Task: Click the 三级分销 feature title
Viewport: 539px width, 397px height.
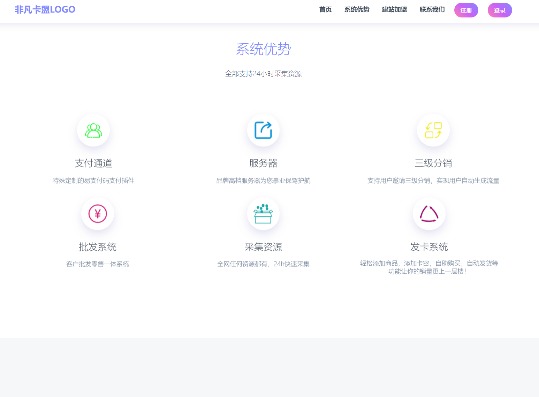Action: point(433,163)
